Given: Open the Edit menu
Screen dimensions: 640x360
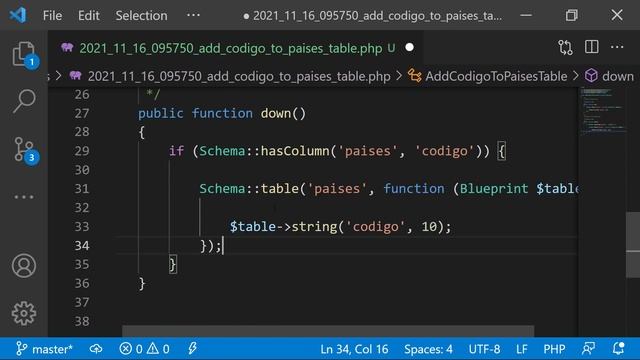Looking at the screenshot, I should point(89,16).
